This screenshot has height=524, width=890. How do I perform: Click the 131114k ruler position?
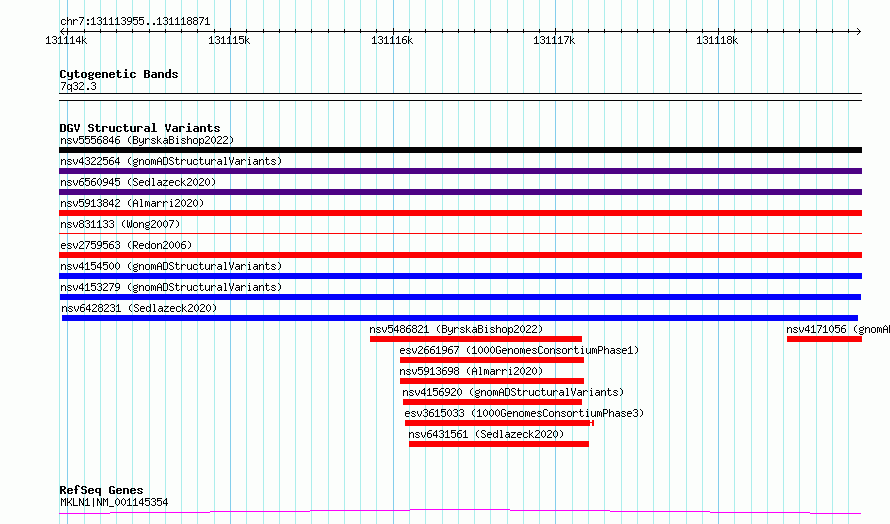pyautogui.click(x=66, y=40)
